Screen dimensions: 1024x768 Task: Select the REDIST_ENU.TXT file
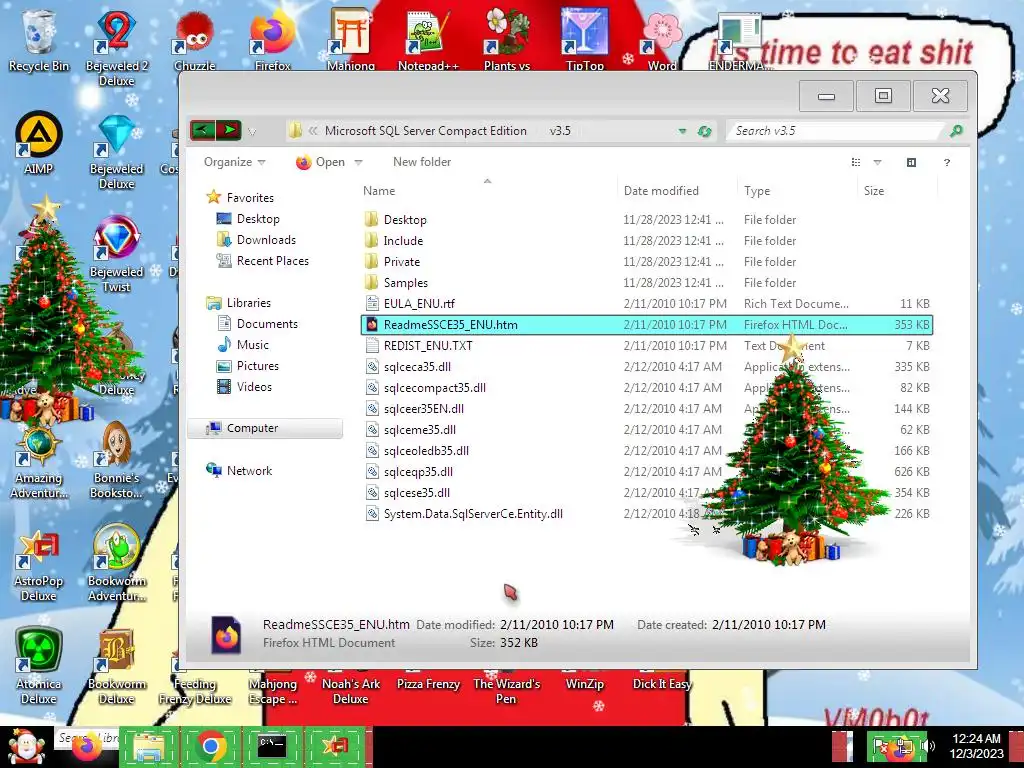pyautogui.click(x=428, y=345)
